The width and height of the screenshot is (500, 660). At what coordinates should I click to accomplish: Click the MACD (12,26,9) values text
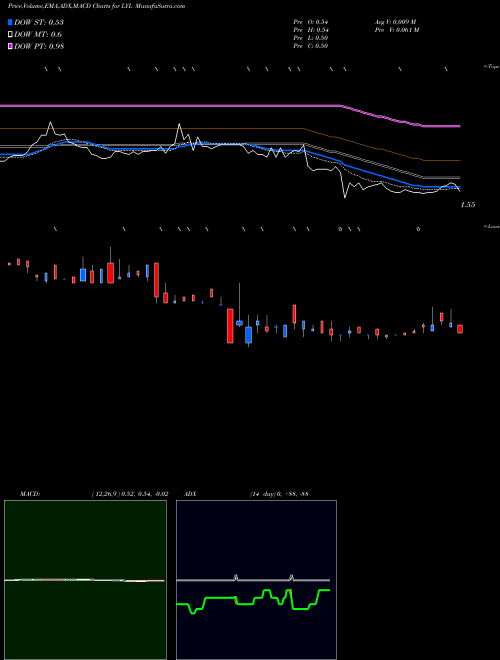tap(130, 493)
